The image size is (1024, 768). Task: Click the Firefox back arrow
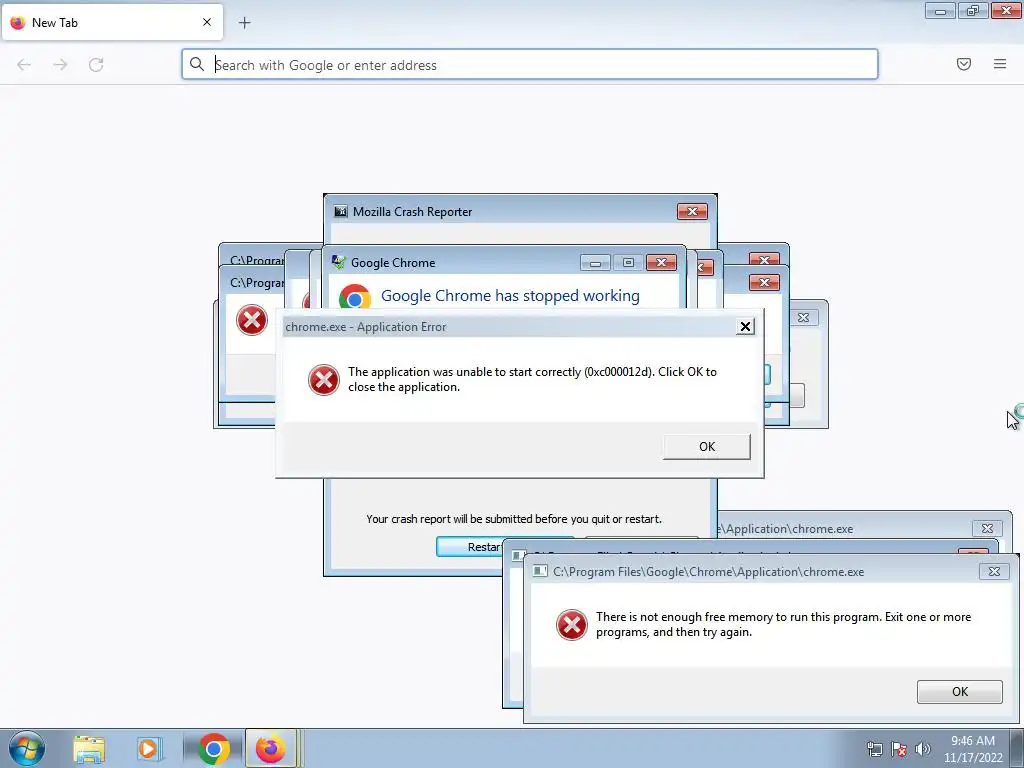coord(24,65)
